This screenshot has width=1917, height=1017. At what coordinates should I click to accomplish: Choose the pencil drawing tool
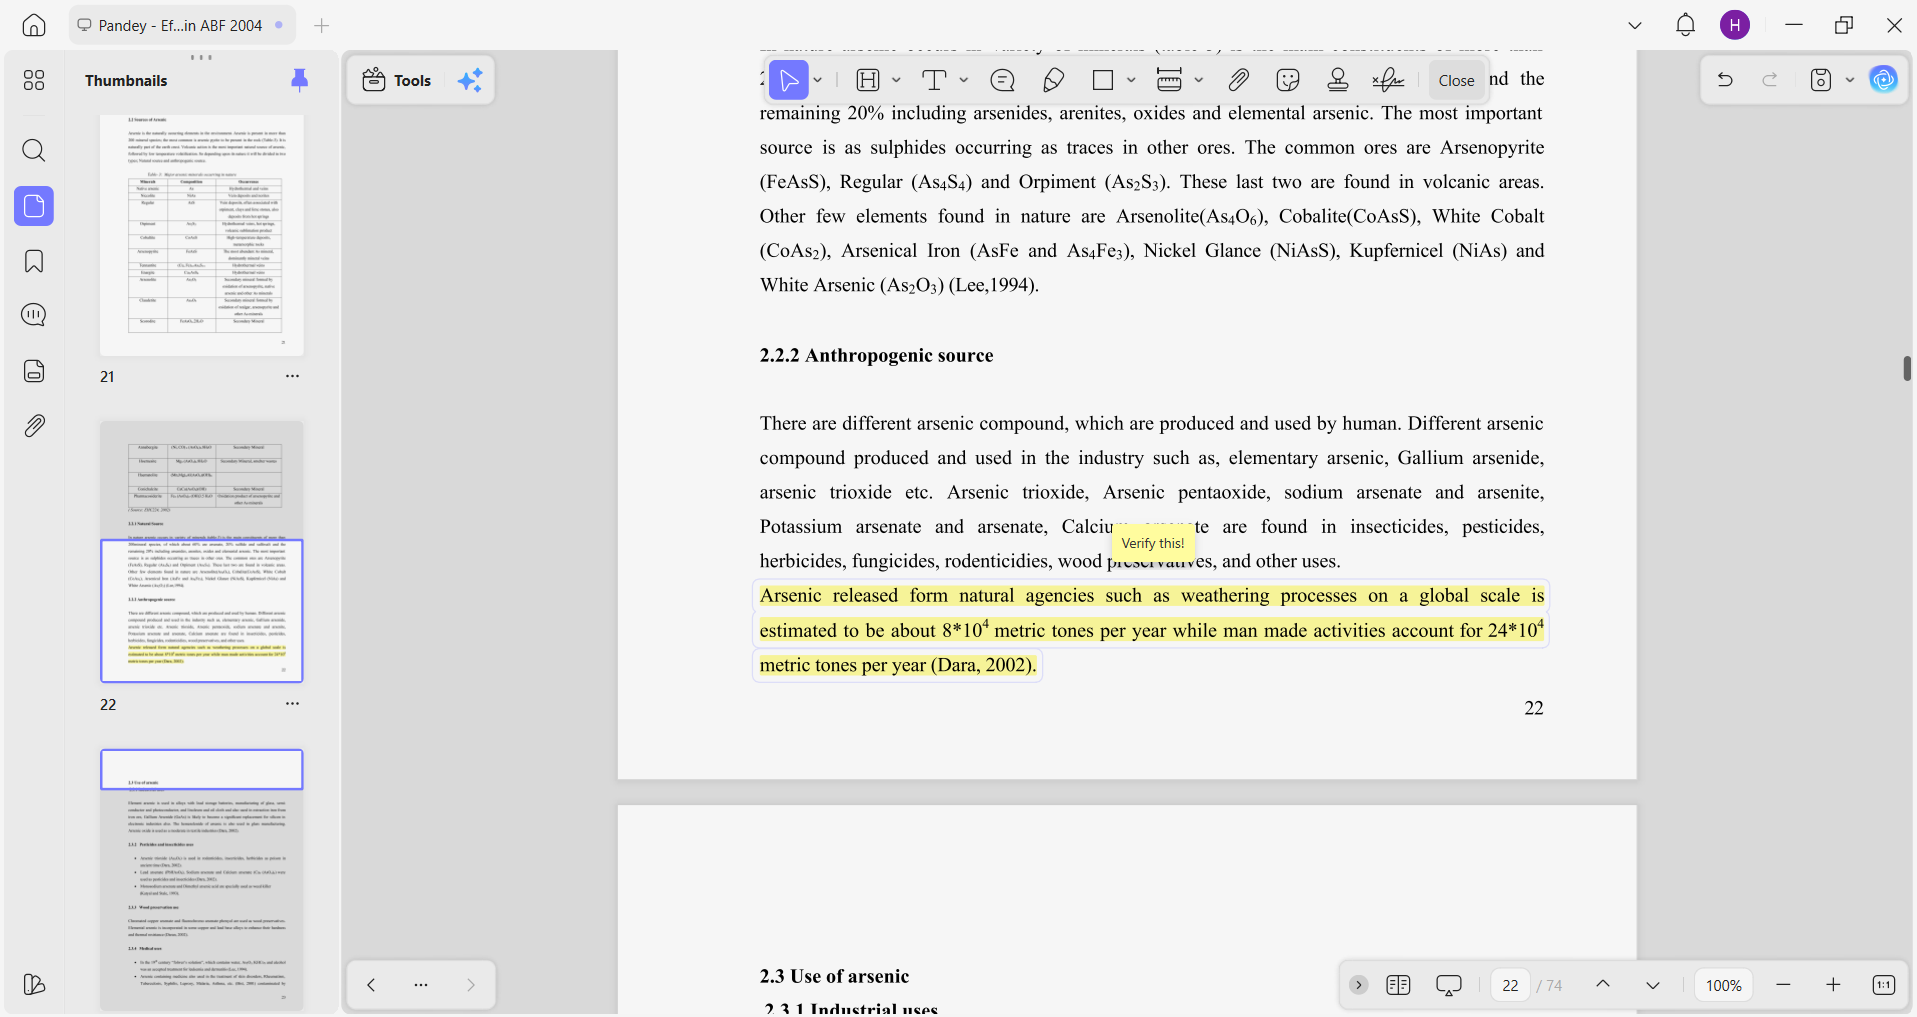(x=1053, y=80)
